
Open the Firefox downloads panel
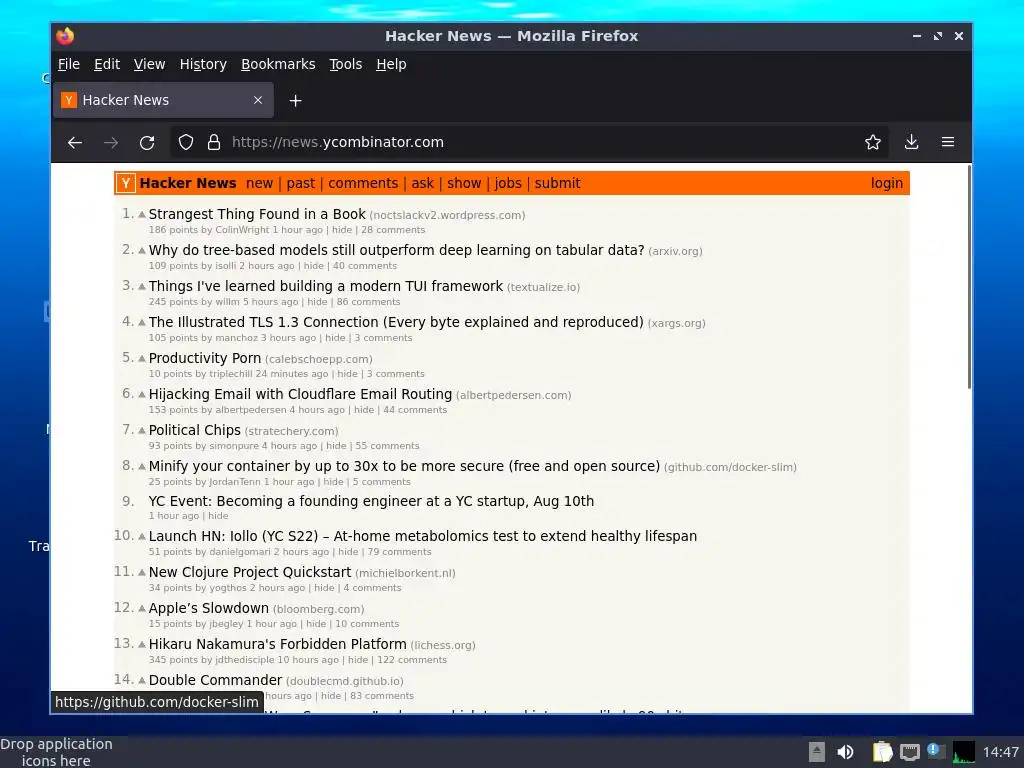911,142
